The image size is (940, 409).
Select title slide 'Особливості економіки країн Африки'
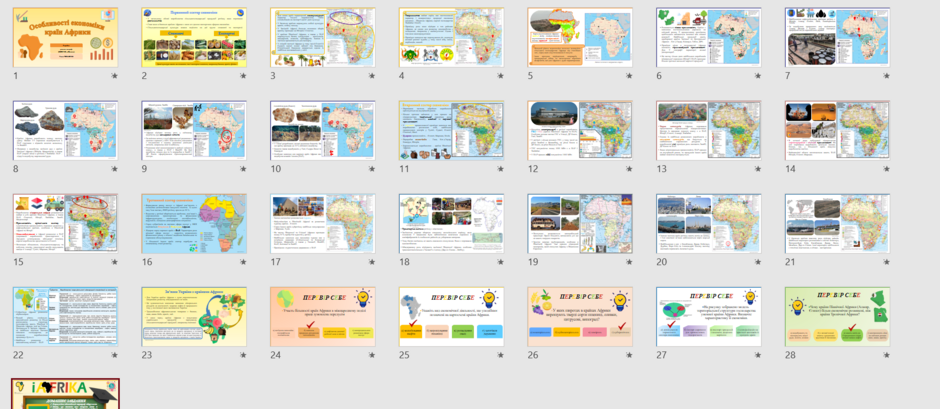(65, 37)
